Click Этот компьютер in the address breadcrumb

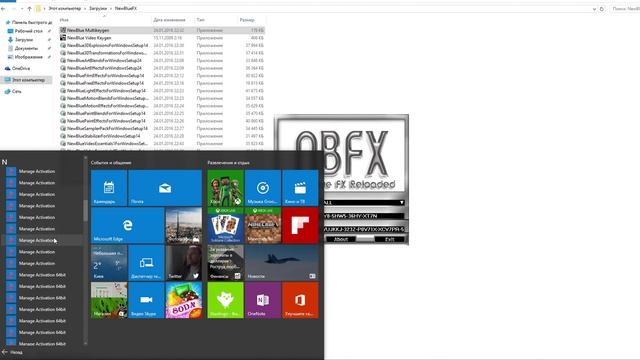[64, 8]
